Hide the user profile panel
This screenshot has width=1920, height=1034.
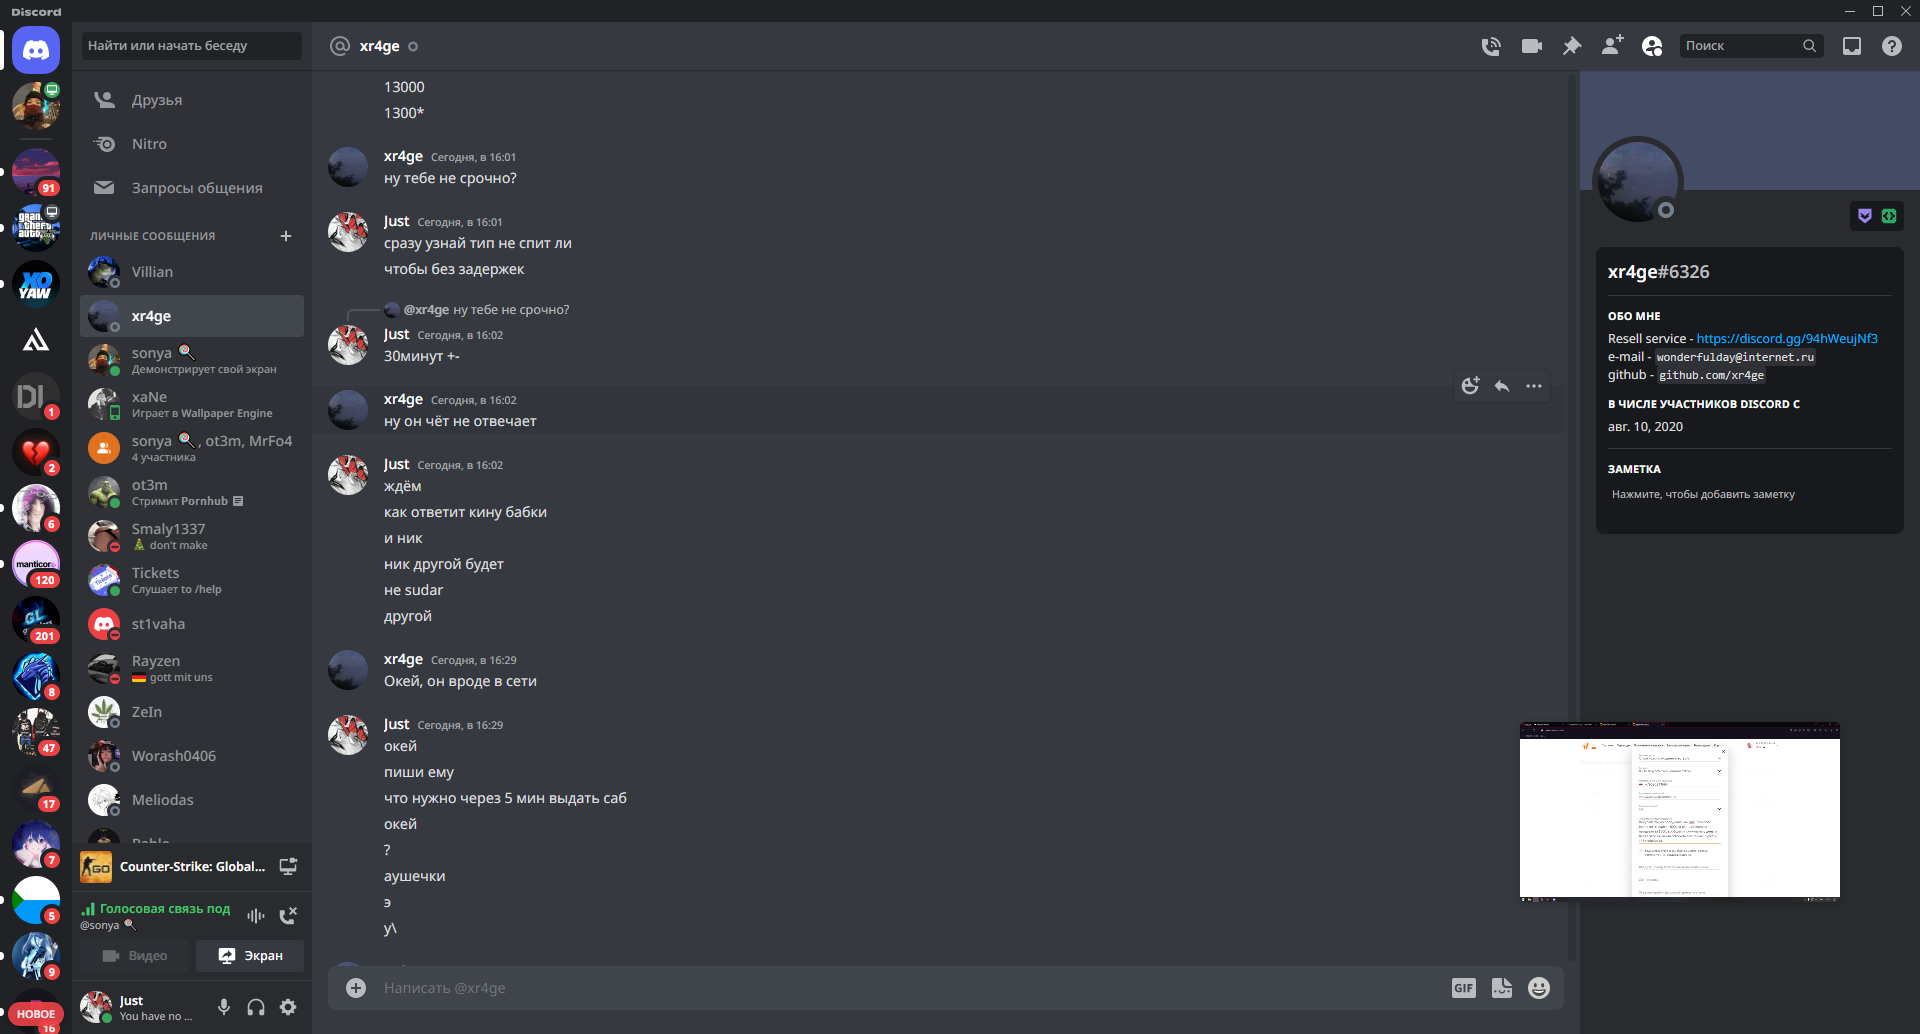click(x=1652, y=46)
